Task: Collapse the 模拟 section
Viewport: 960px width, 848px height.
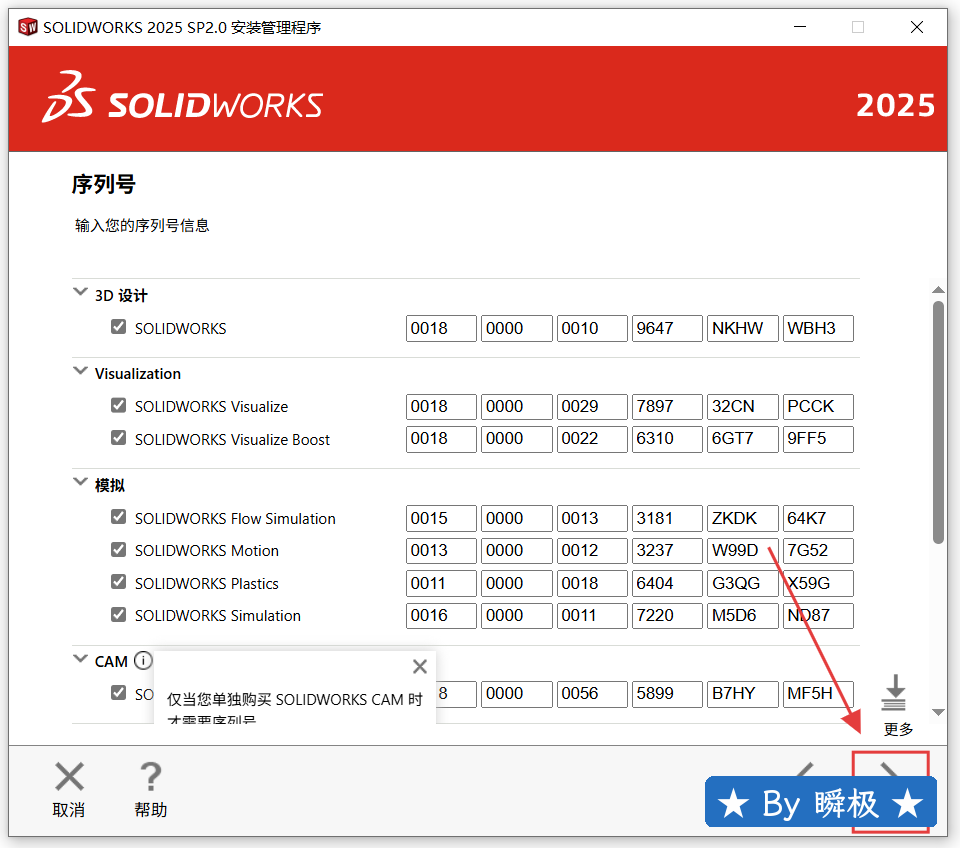Action: pos(80,483)
